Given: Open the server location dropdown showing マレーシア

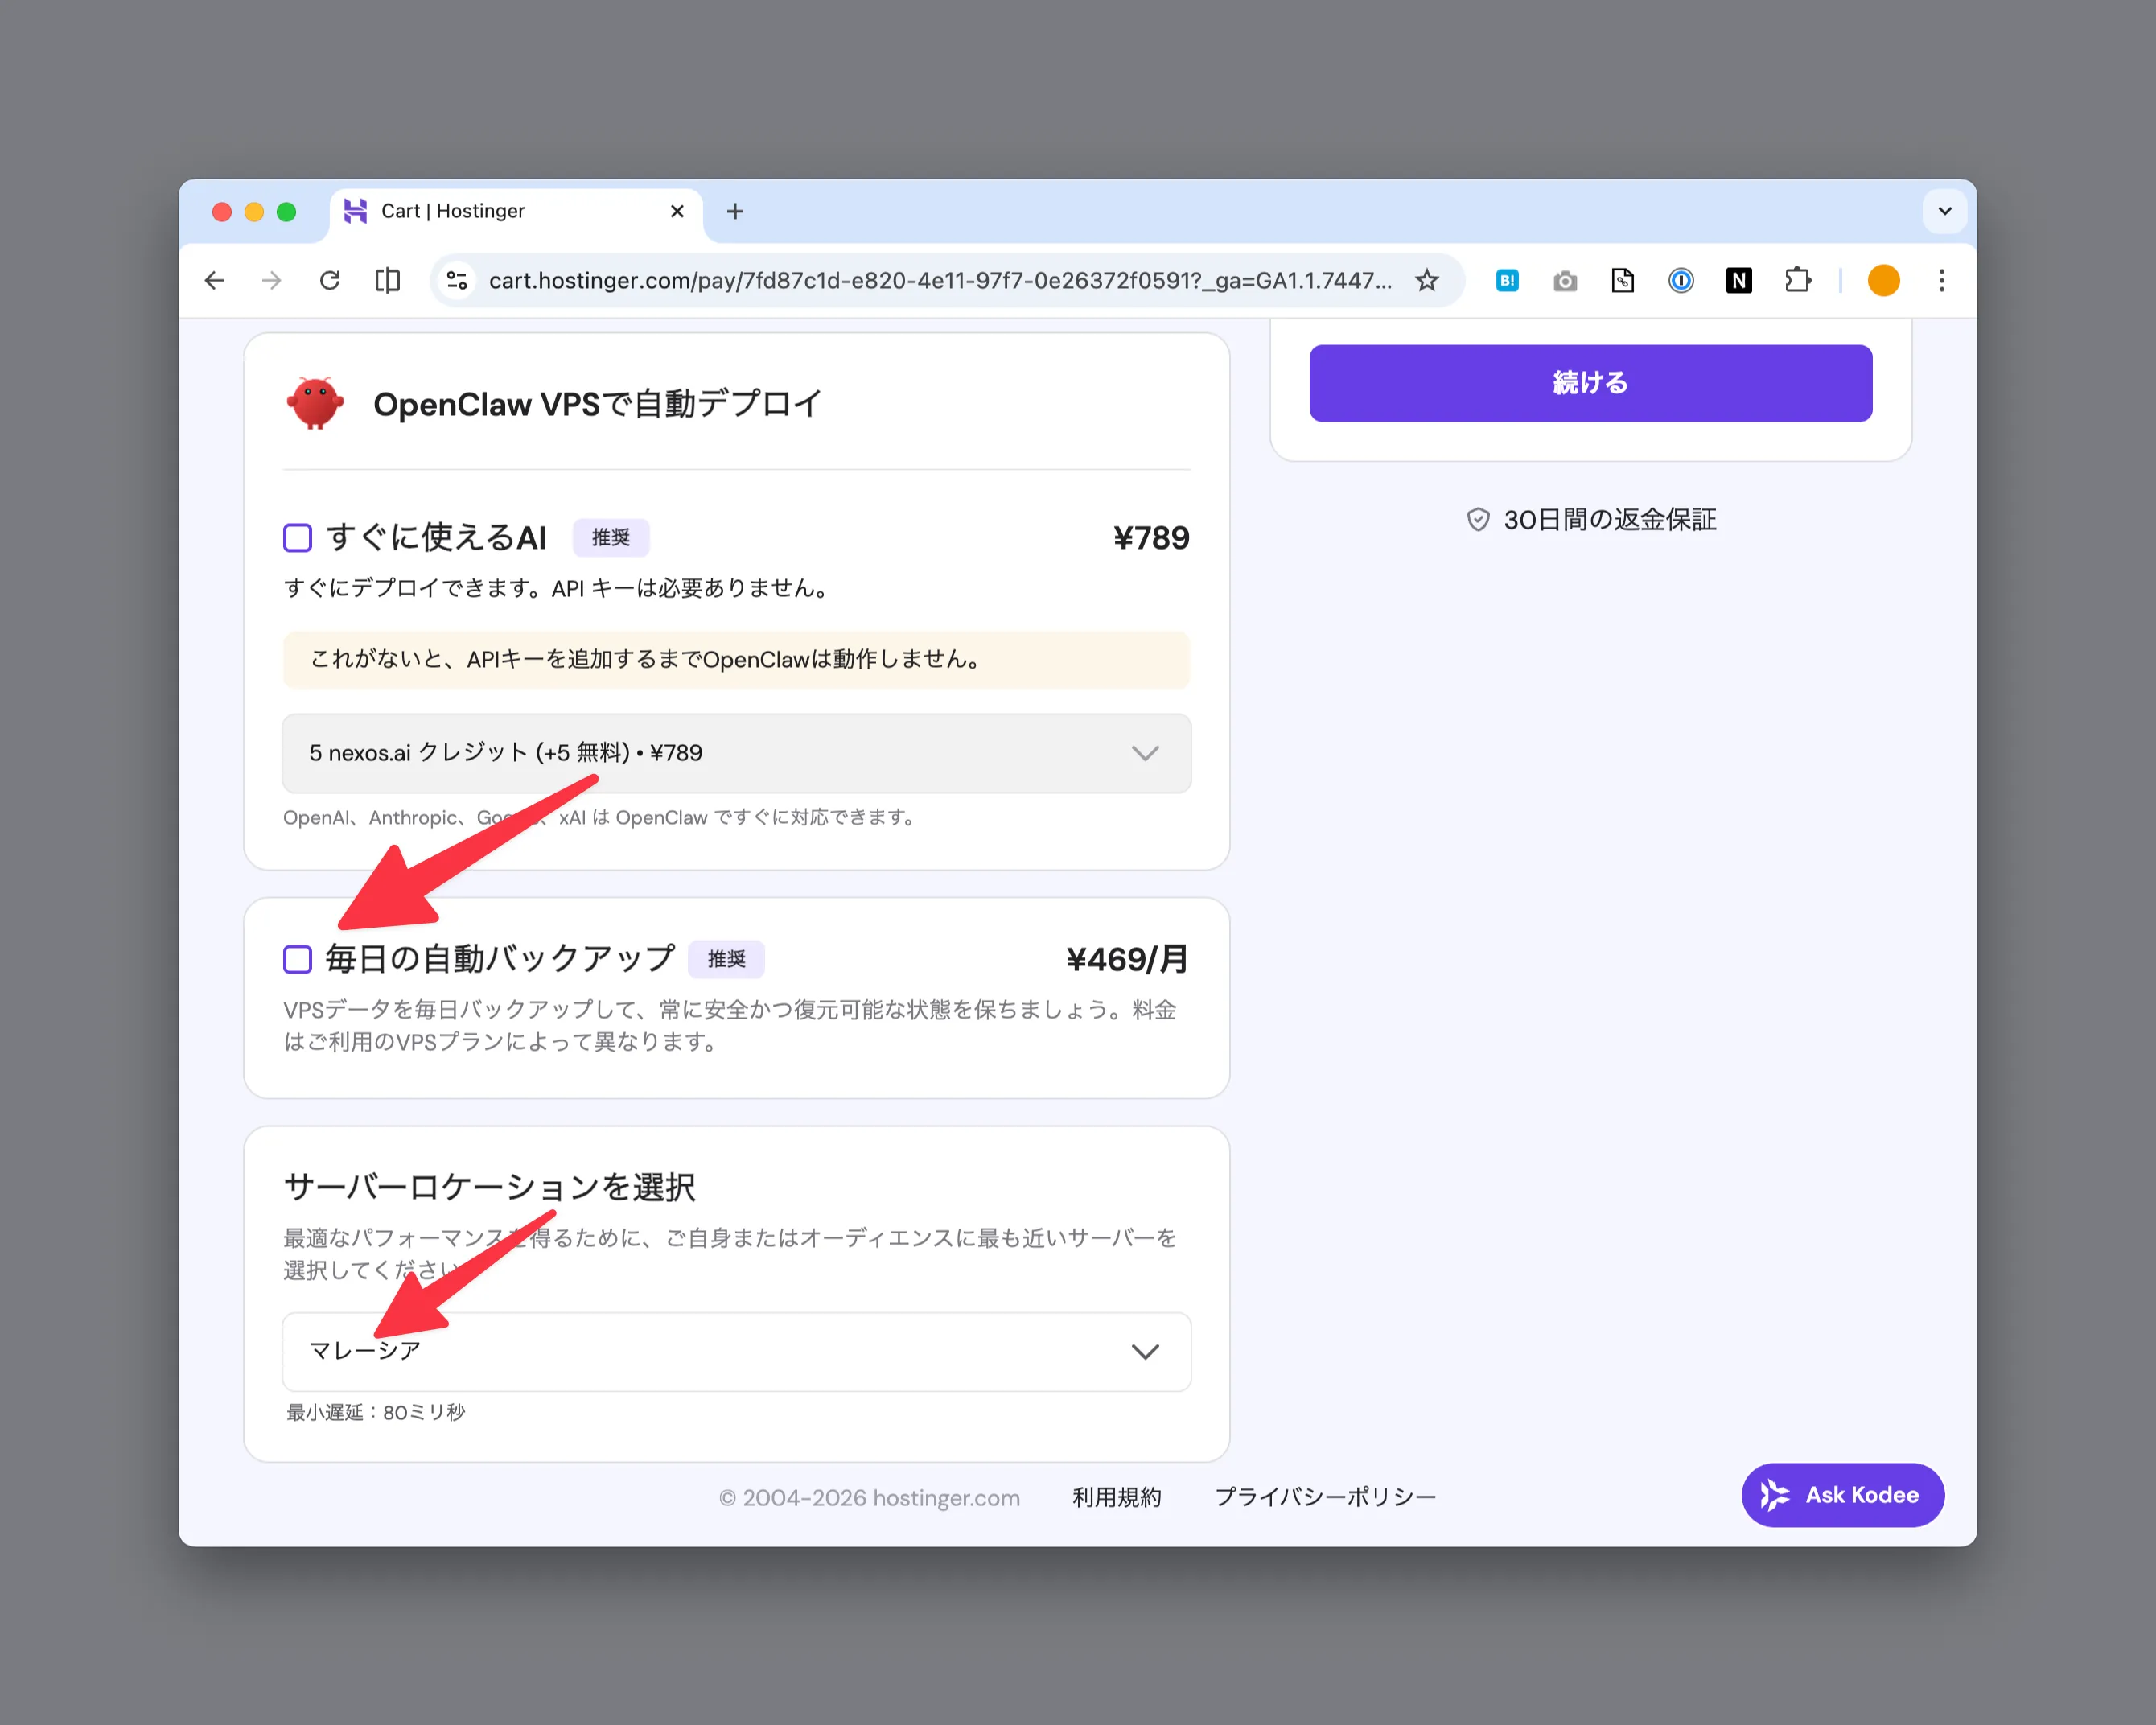Looking at the screenshot, I should [x=1144, y=1351].
